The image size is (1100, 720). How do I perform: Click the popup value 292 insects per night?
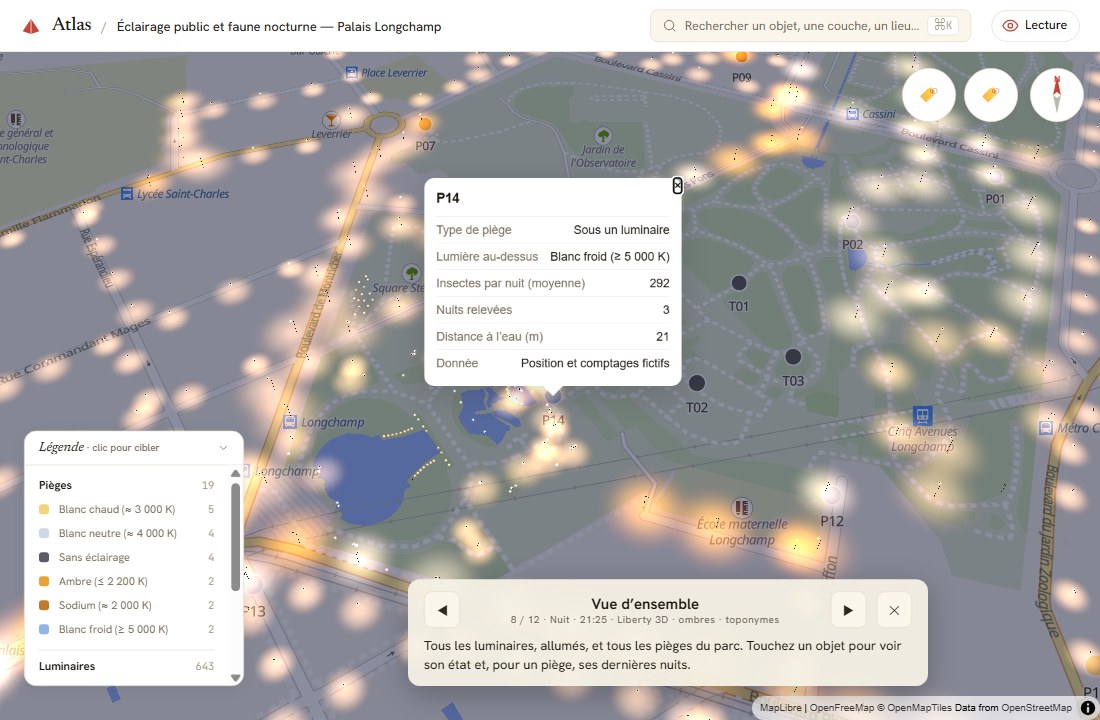pos(659,284)
